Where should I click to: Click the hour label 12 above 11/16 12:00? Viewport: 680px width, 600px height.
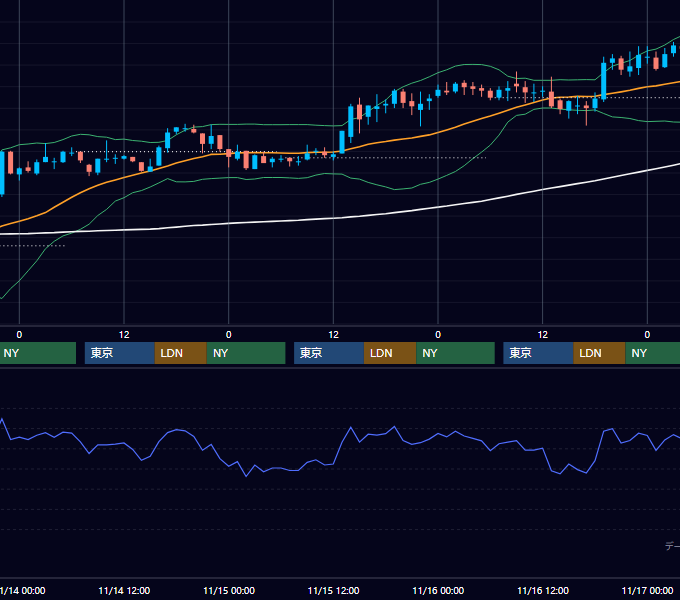(543, 335)
